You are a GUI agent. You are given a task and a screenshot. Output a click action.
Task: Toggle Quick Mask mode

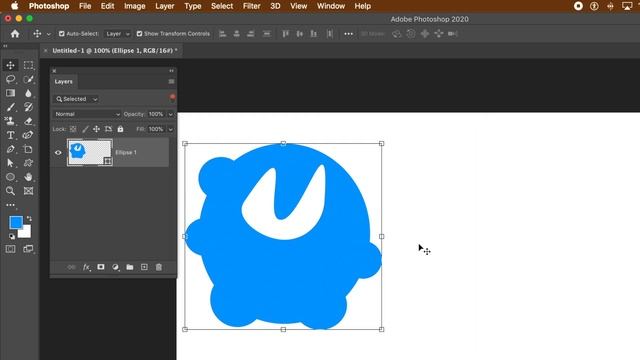coord(10,249)
